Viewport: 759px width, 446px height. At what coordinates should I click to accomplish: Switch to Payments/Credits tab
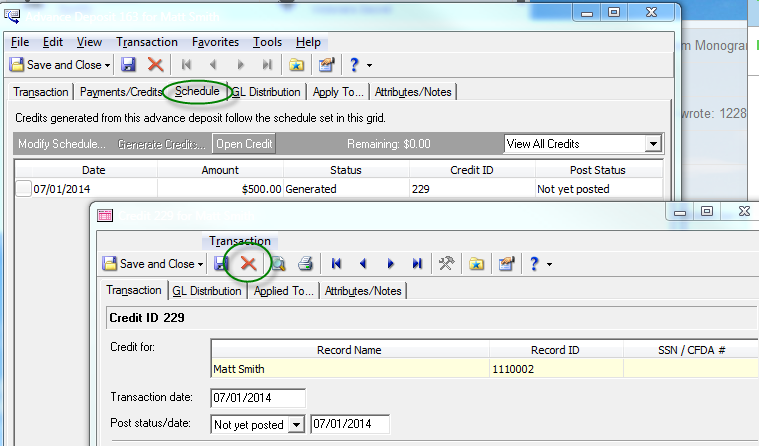pos(121,92)
